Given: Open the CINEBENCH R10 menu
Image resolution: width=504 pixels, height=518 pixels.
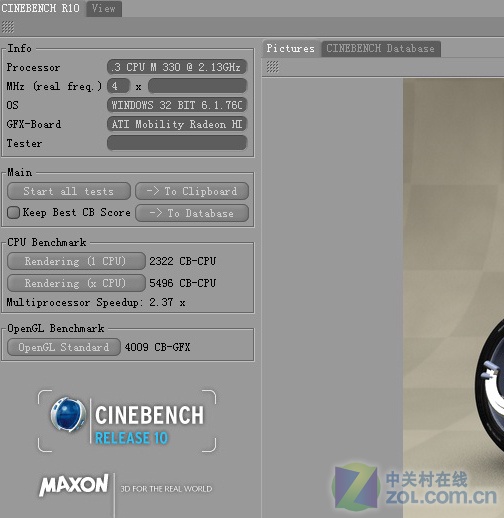Looking at the screenshot, I should [40, 8].
